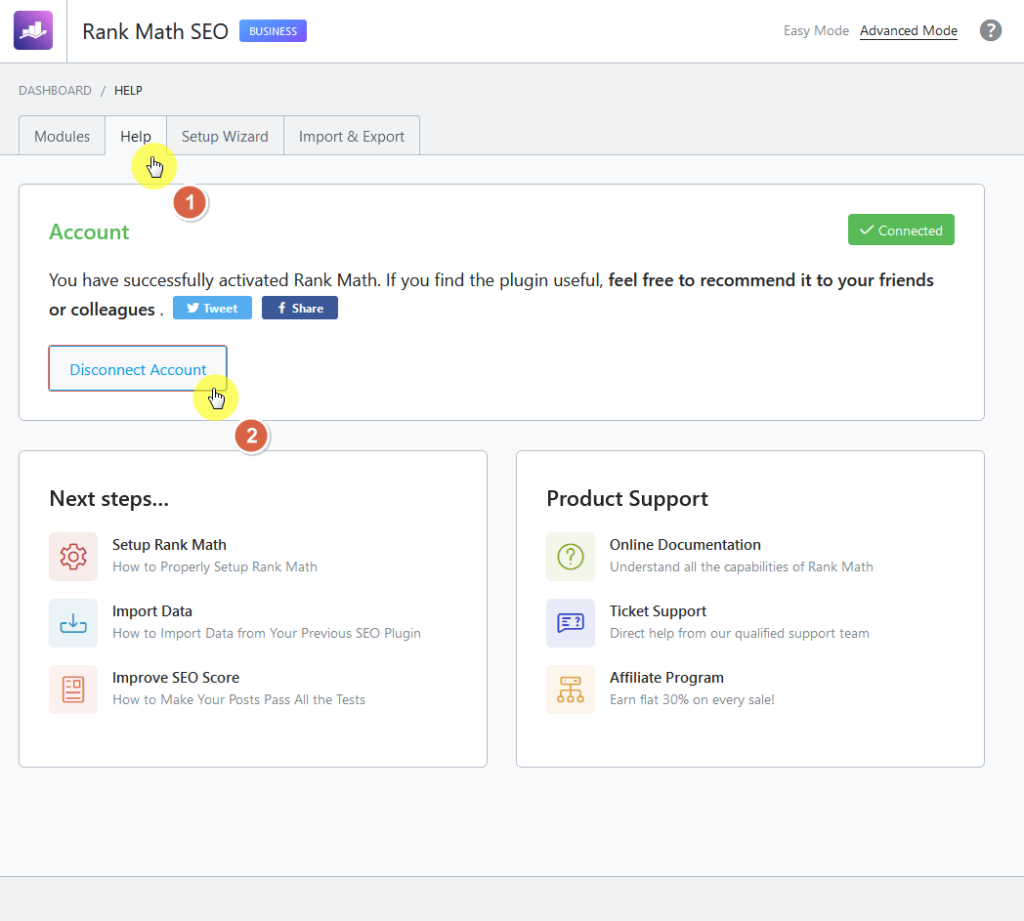
Task: Click the green Connected status badge
Action: (x=901, y=230)
